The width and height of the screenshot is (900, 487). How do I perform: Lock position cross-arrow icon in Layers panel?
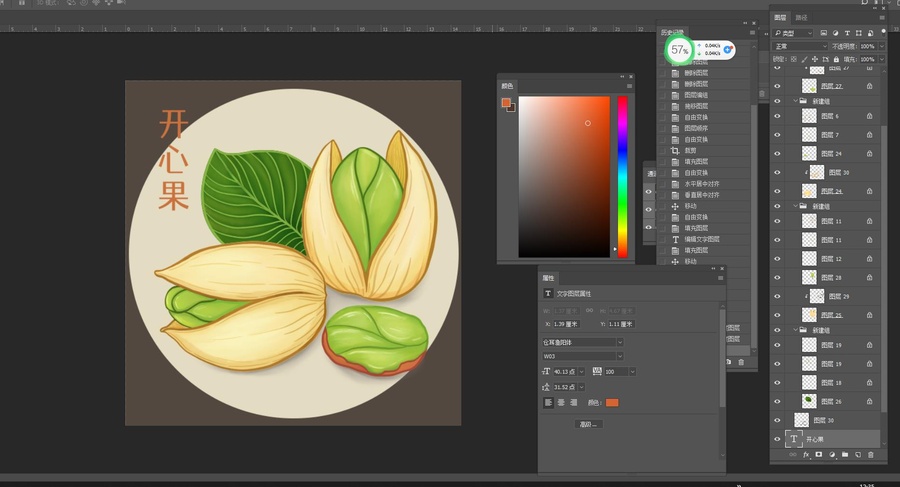click(814, 59)
